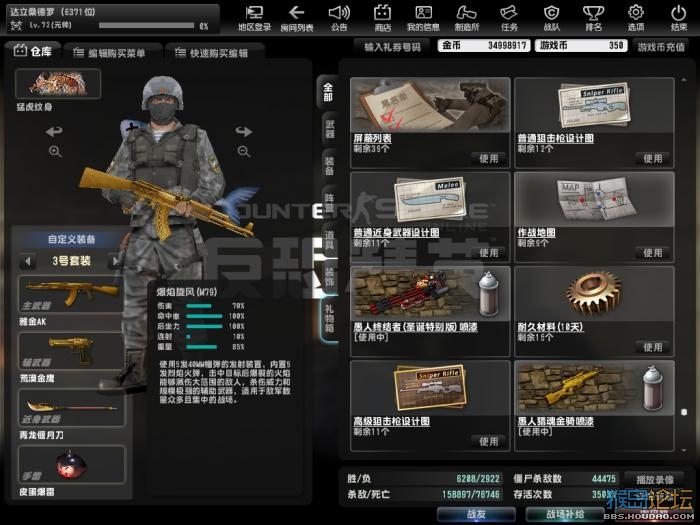Select the 装饰 decoration category tab
Screen dimensions: 700x525
(329, 277)
